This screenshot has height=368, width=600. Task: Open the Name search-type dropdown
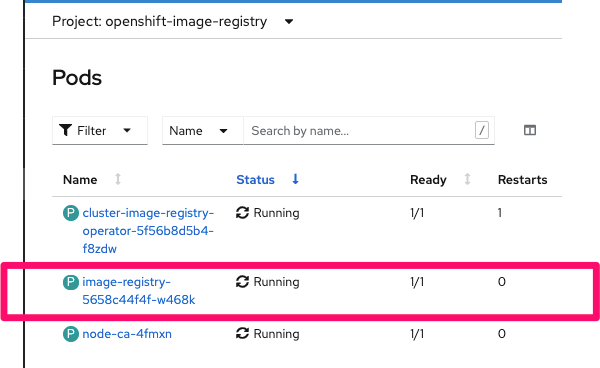pyautogui.click(x=202, y=130)
